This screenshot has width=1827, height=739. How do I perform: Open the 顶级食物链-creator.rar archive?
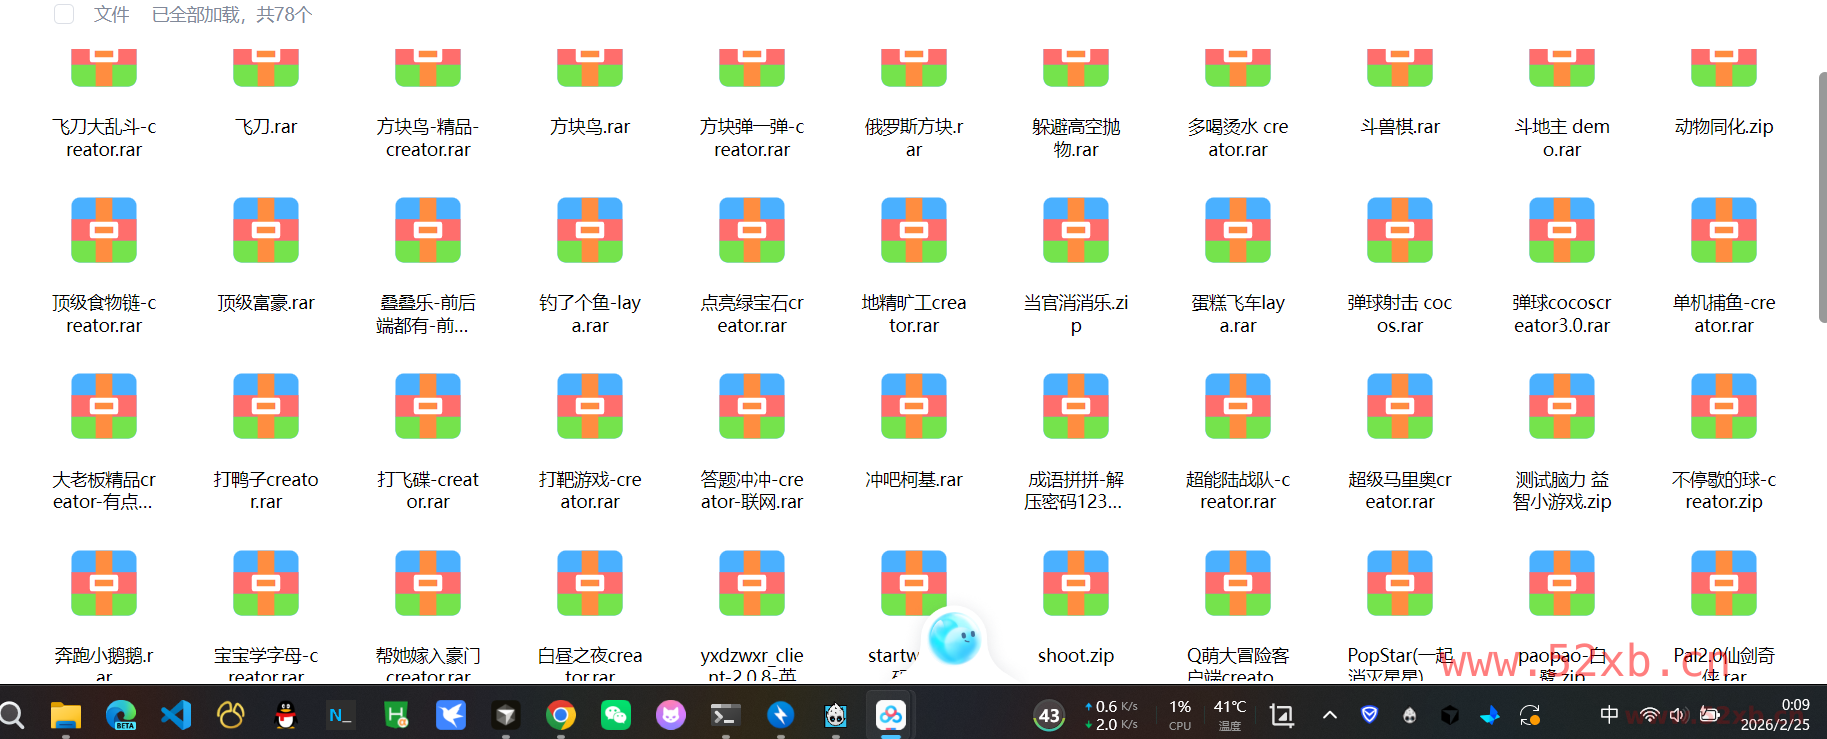(x=104, y=230)
